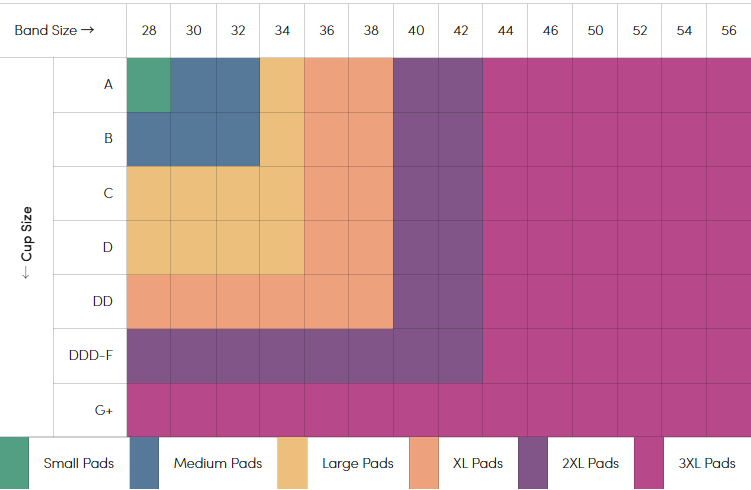
Task: Click the DDD-F cup size row label
Action: 91,355
